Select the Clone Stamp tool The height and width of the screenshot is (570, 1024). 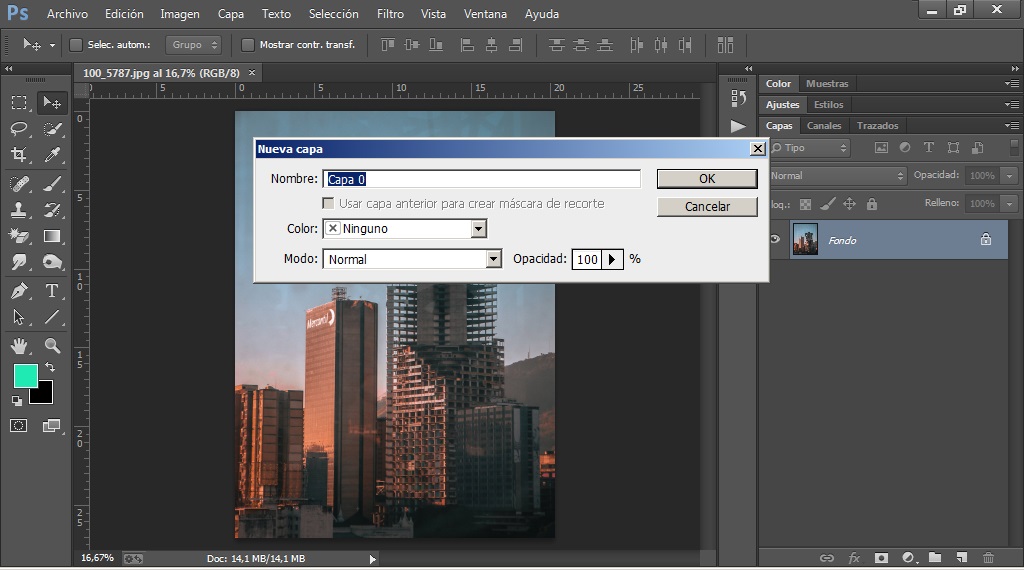tap(19, 210)
